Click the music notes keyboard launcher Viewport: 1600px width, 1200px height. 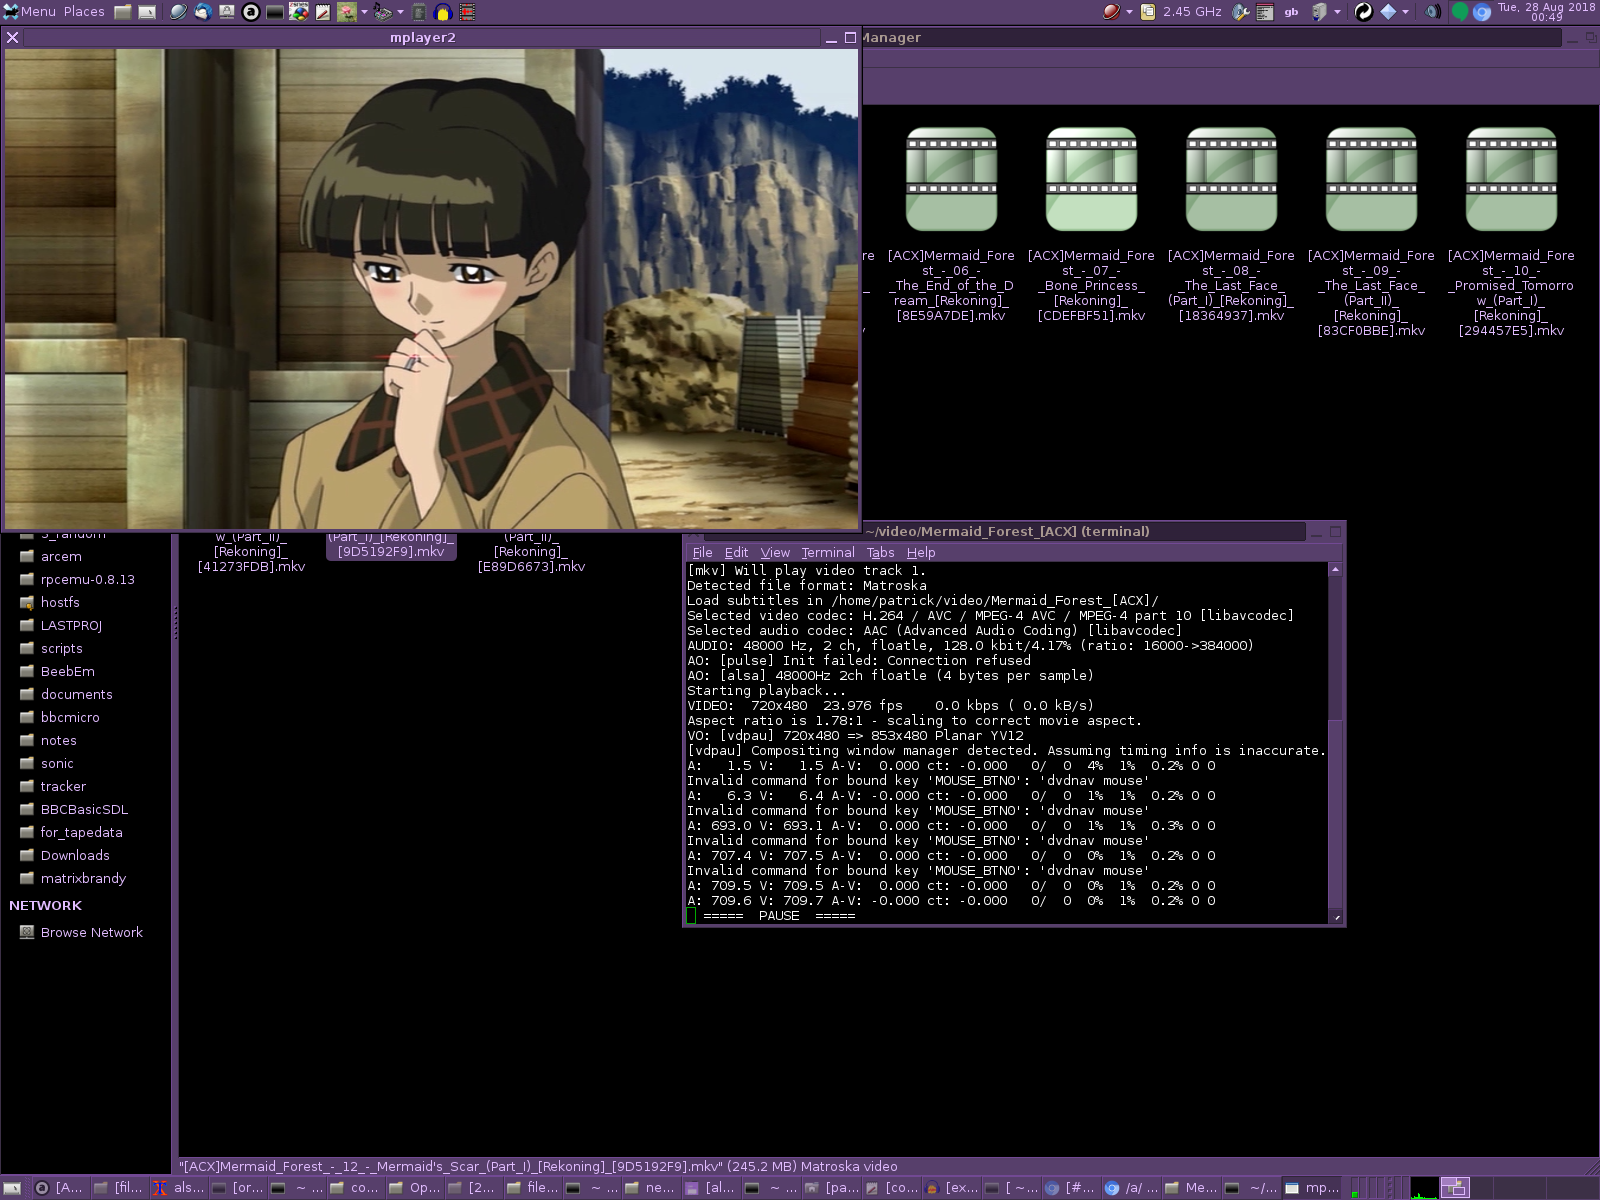[383, 12]
